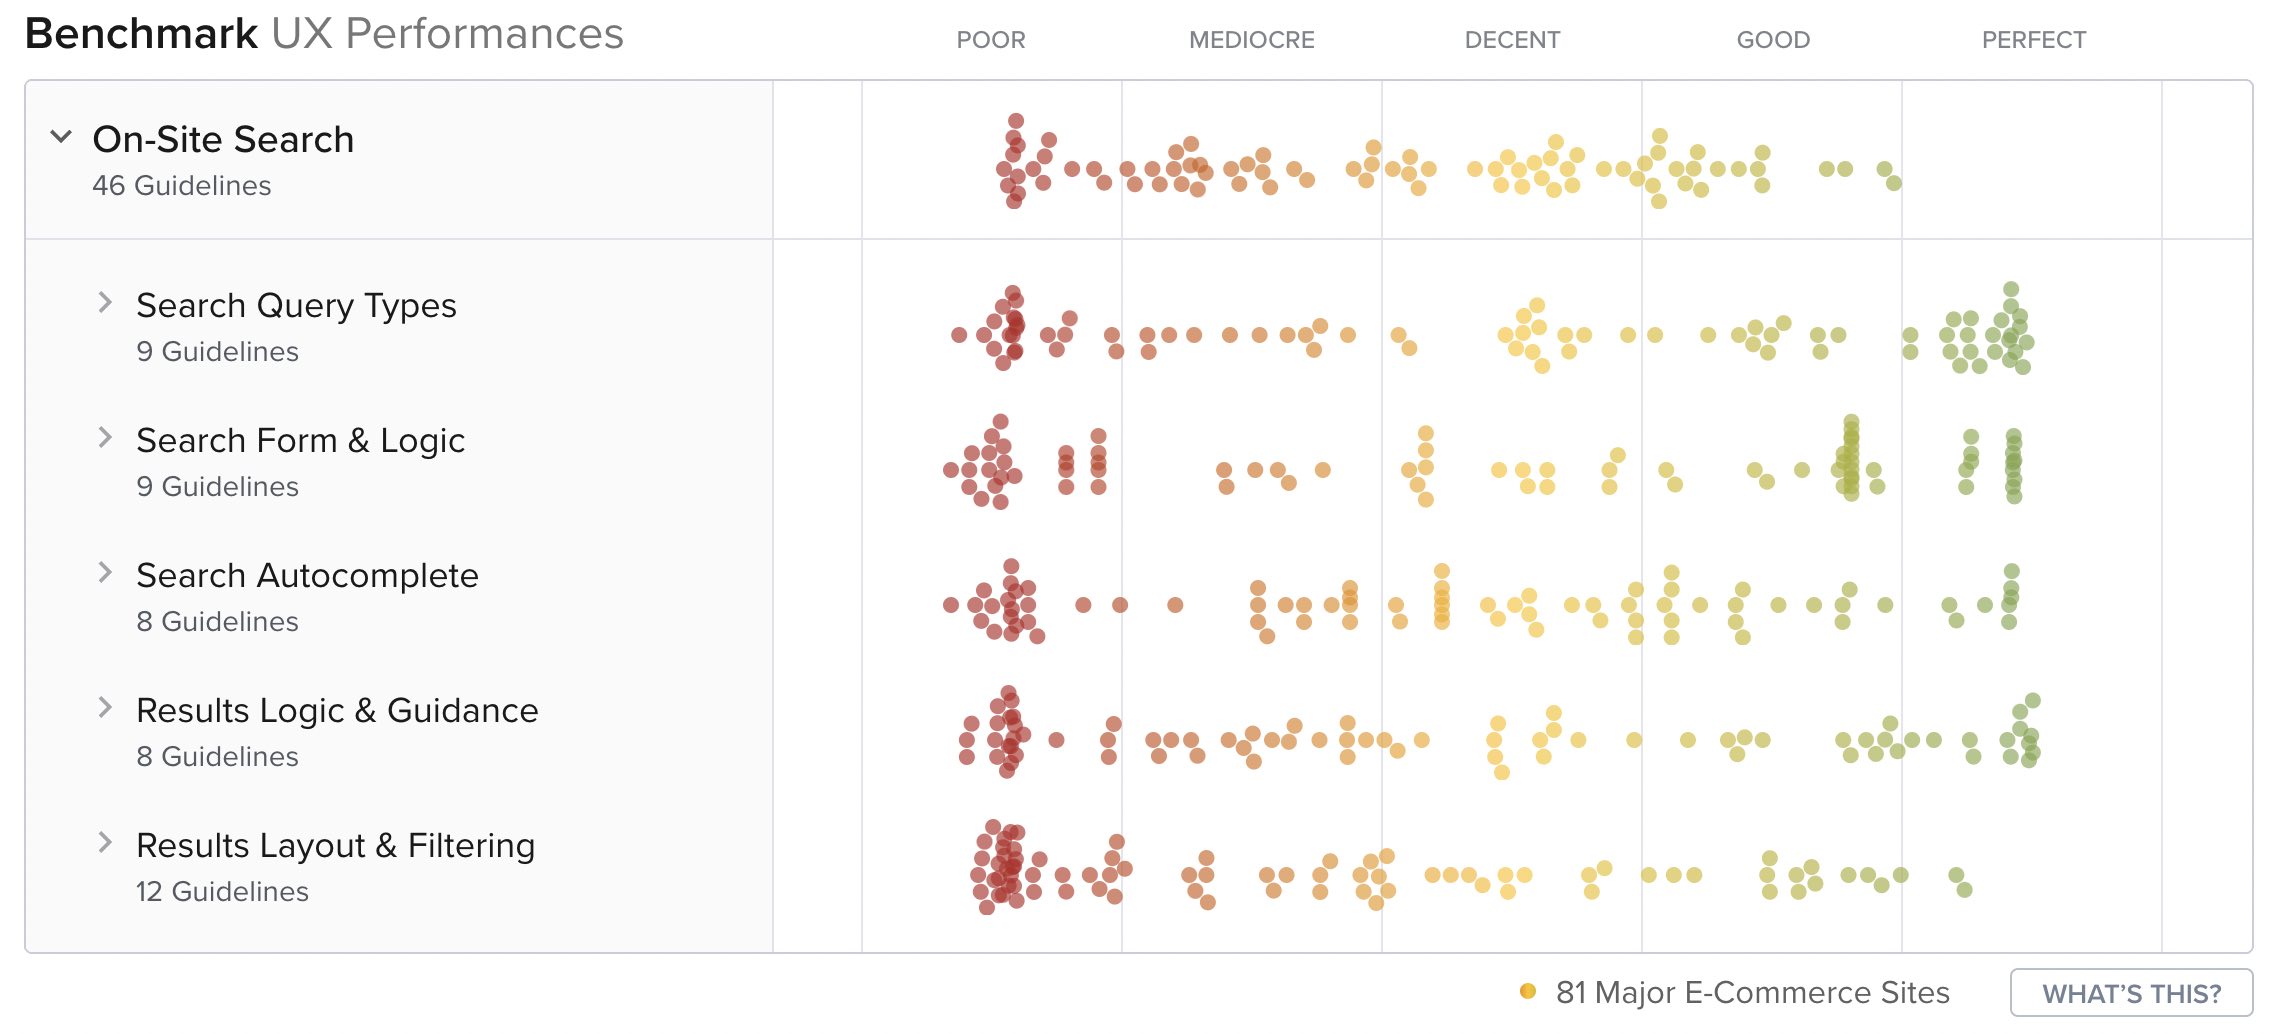Screen dimensions: 2276x1034
Task: Open the Results Logic & Guidance title
Action: pos(337,710)
